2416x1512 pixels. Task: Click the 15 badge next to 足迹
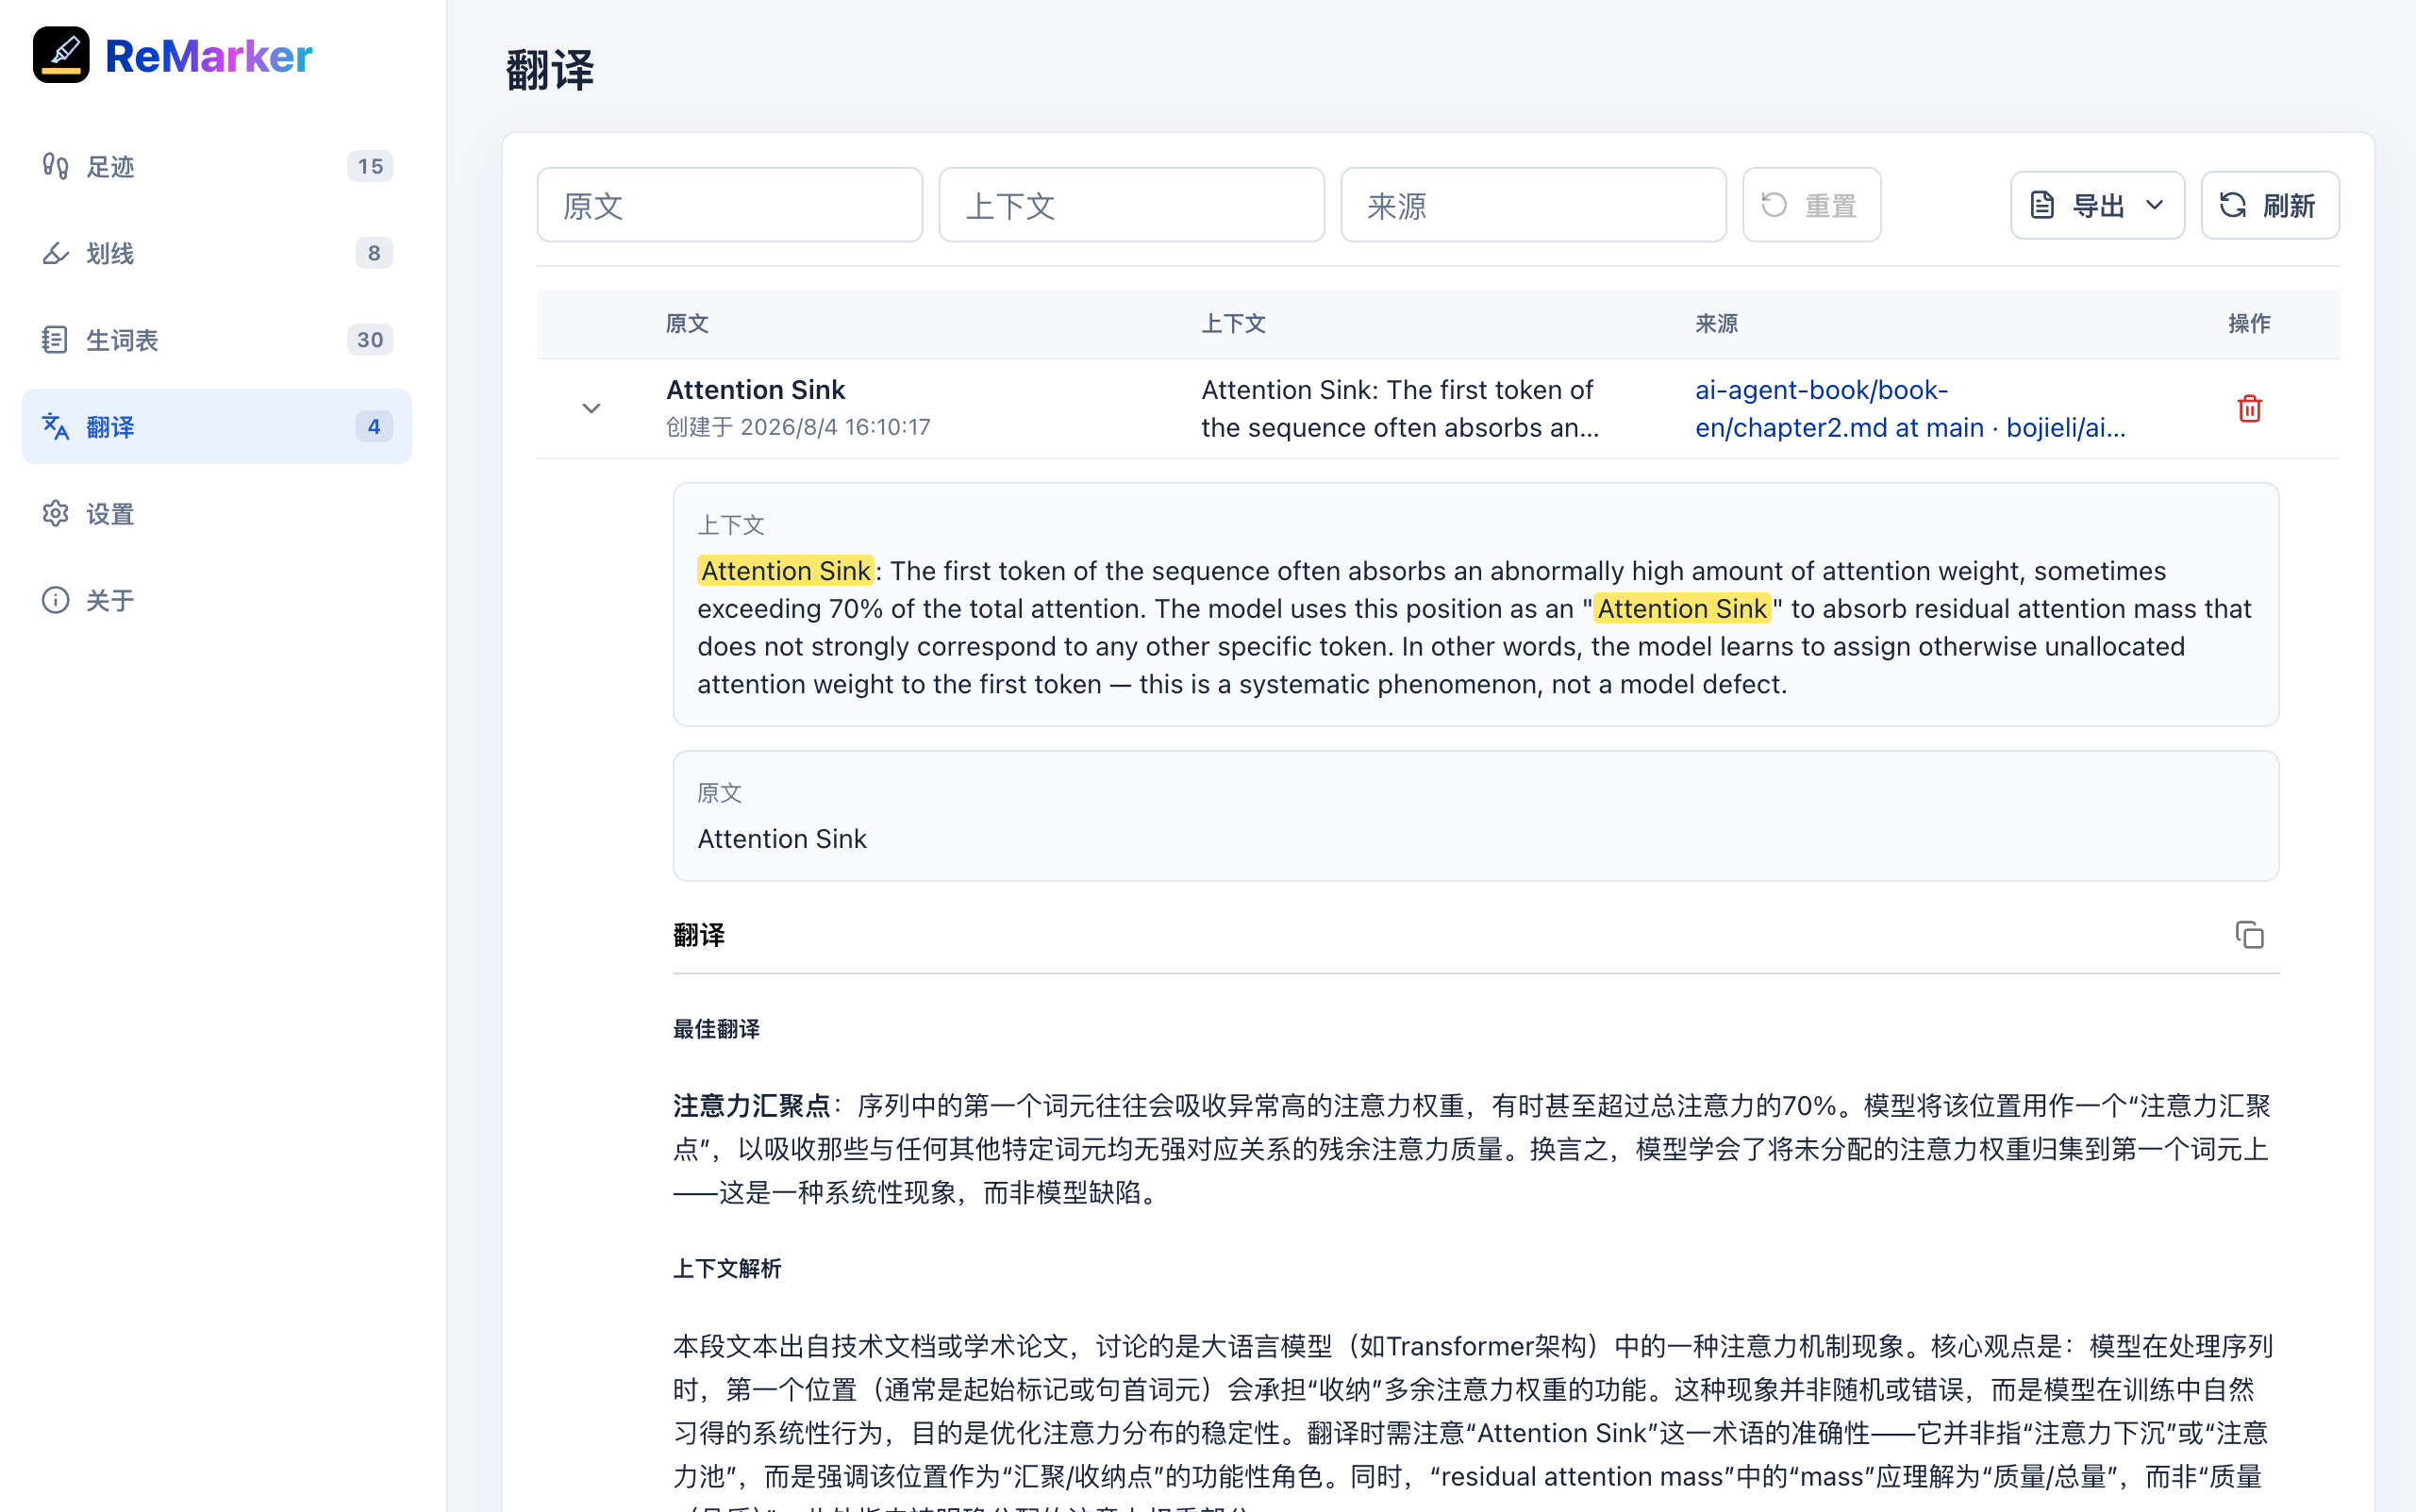pos(370,166)
